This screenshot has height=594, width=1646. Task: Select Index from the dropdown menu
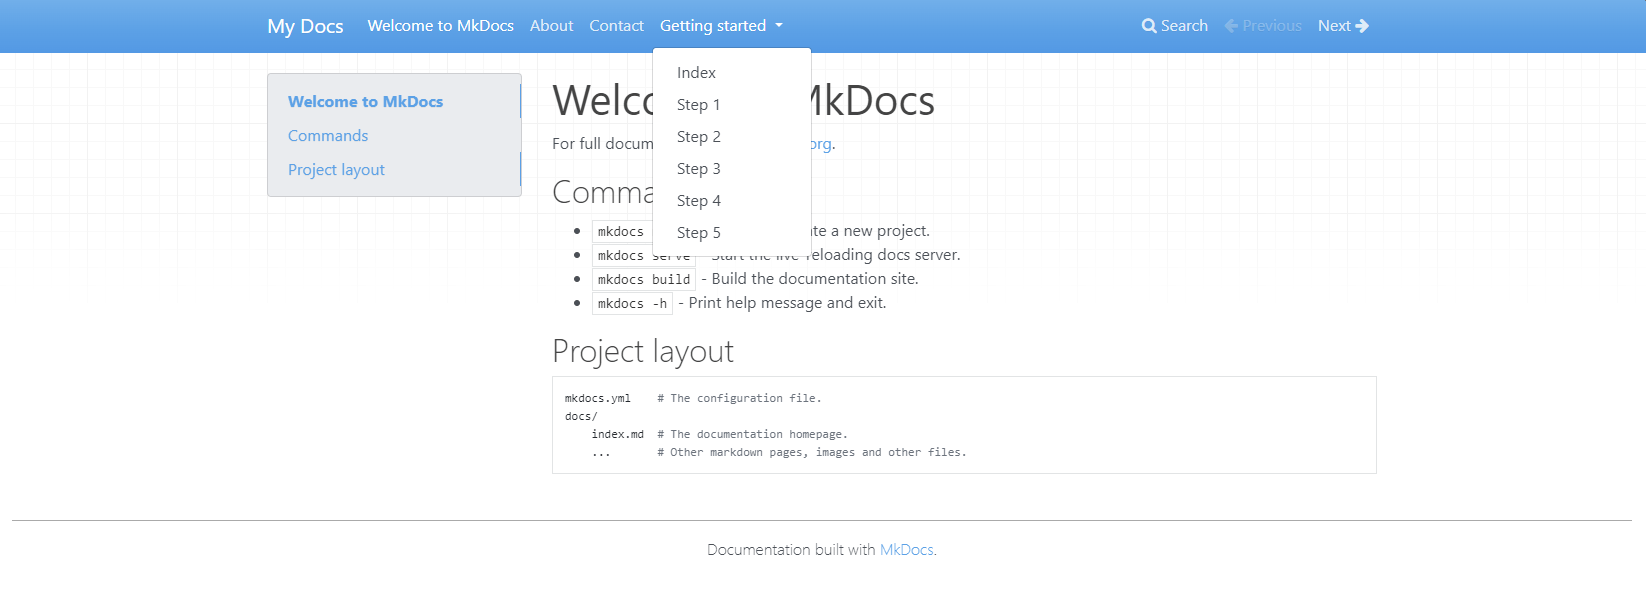point(732,73)
